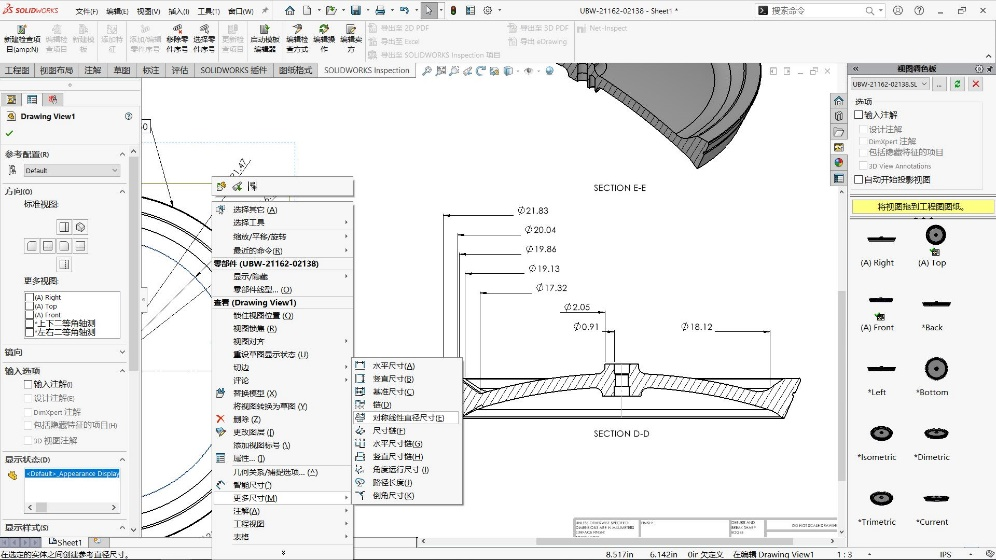Select the *Isometric view thumbnail
This screenshot has width=996, height=560.
[879, 434]
